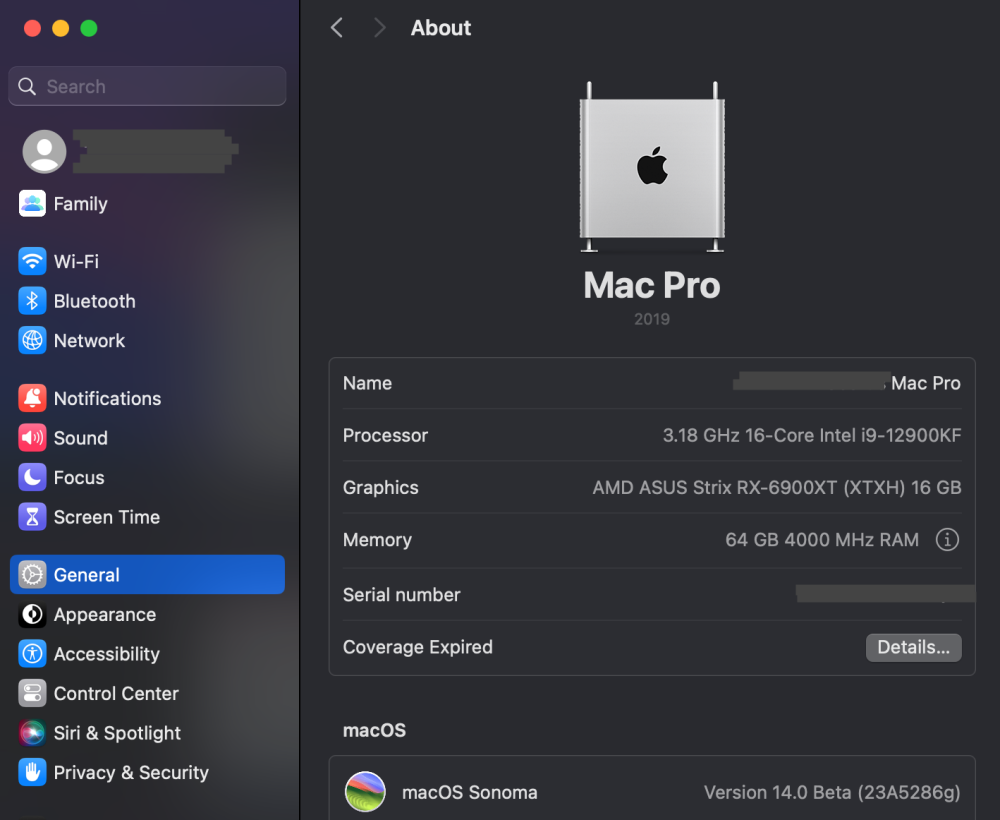Click the Version 14.0 Beta text
The height and width of the screenshot is (820, 1000).
(777, 793)
